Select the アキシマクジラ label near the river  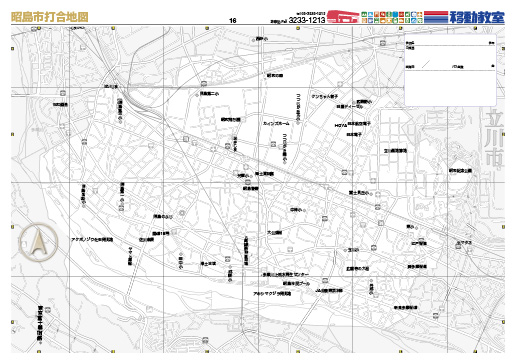tap(272, 294)
